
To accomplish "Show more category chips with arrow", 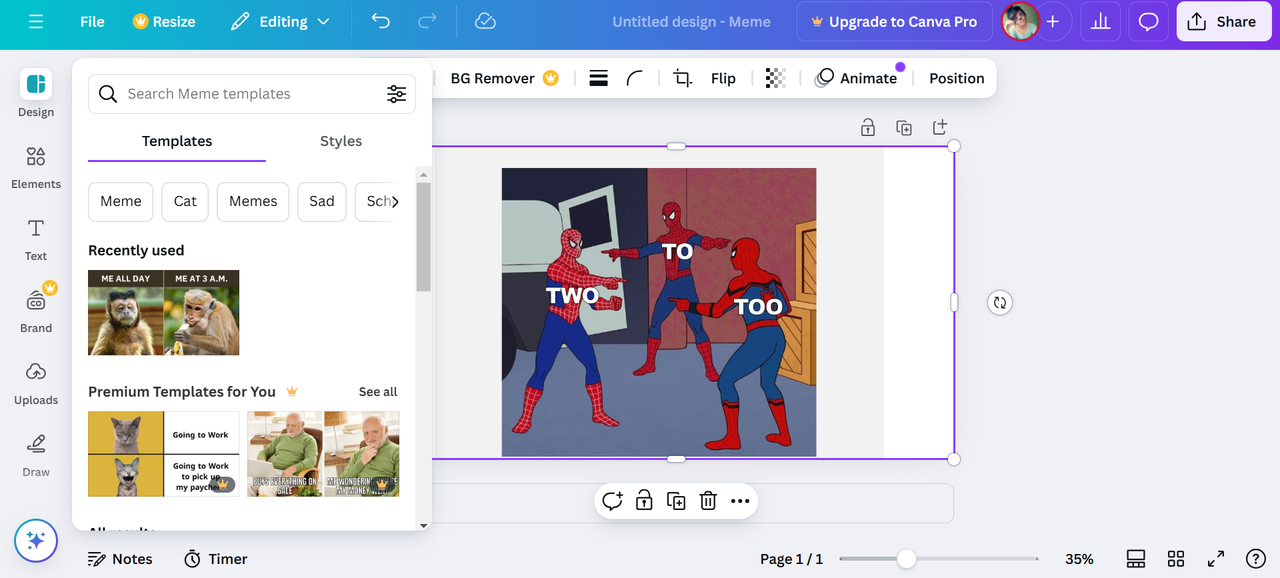I will (395, 201).
